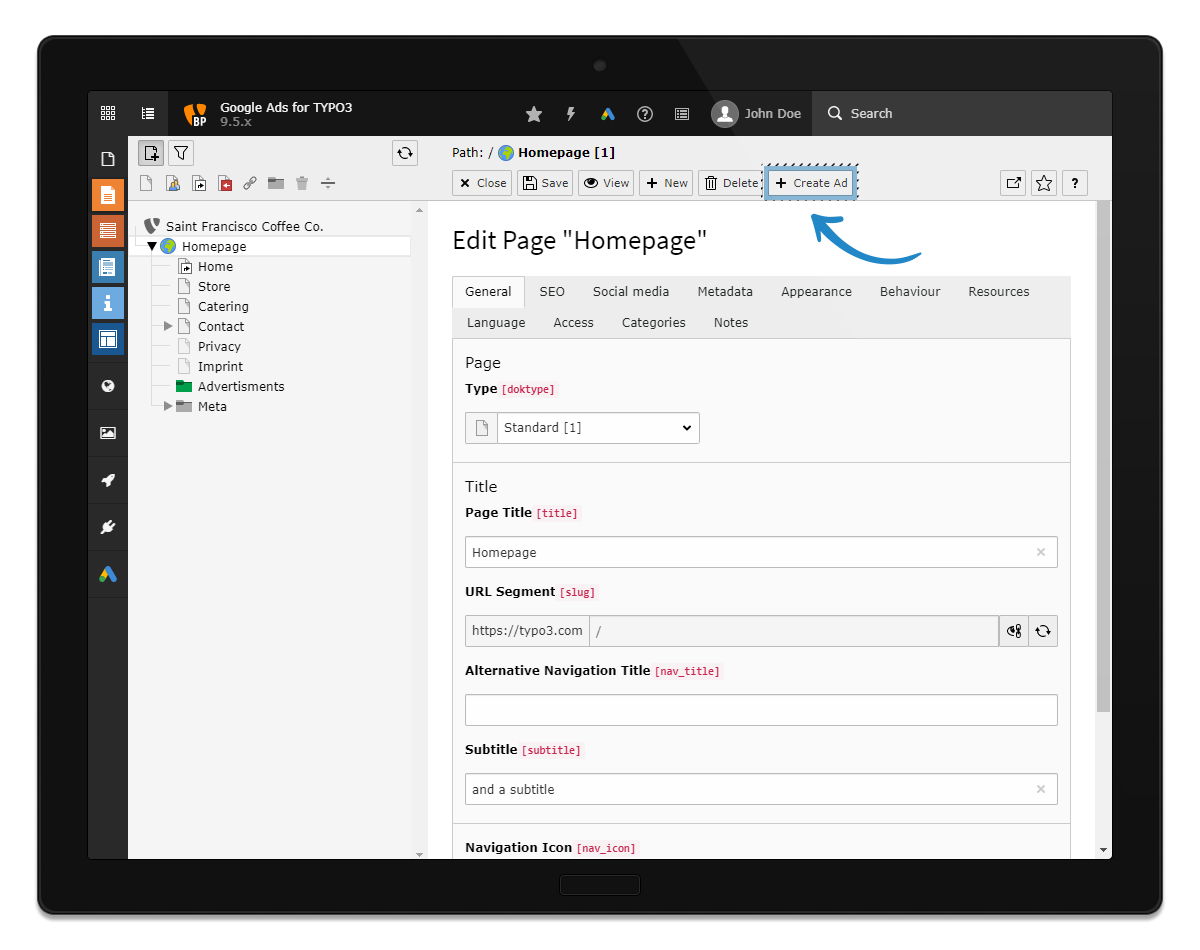Open the flush caches lightning icon
The image size is (1200, 950).
pyautogui.click(x=571, y=114)
